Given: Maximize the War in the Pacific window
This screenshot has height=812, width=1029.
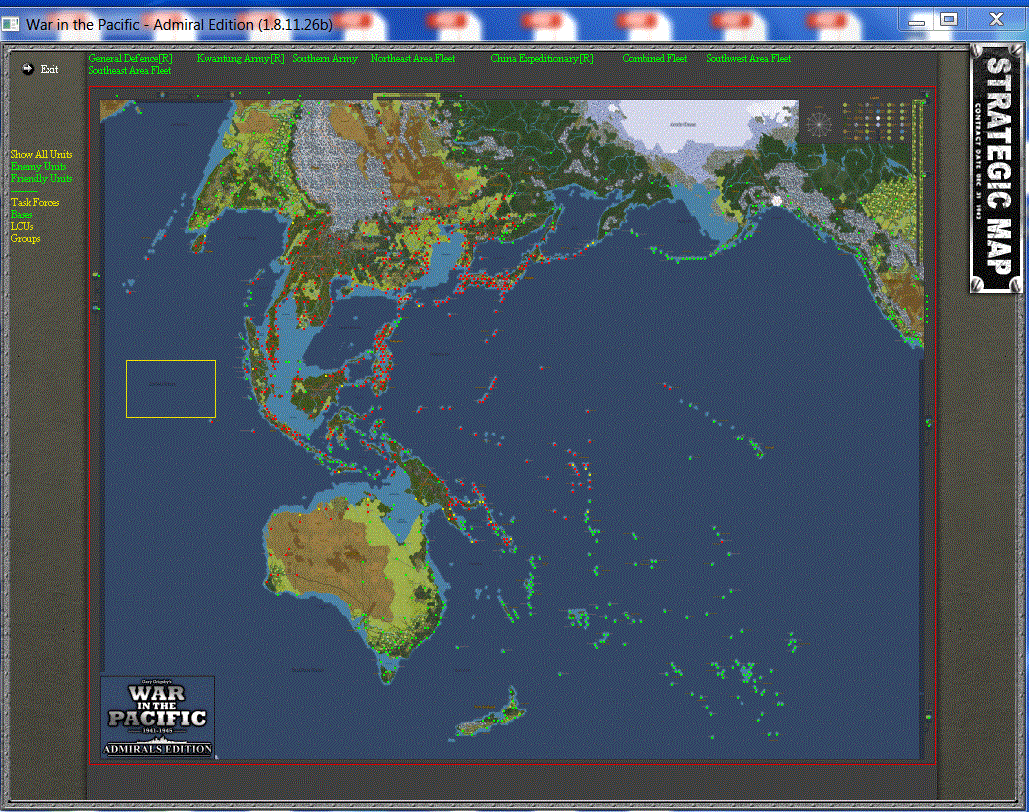Looking at the screenshot, I should tap(948, 20).
